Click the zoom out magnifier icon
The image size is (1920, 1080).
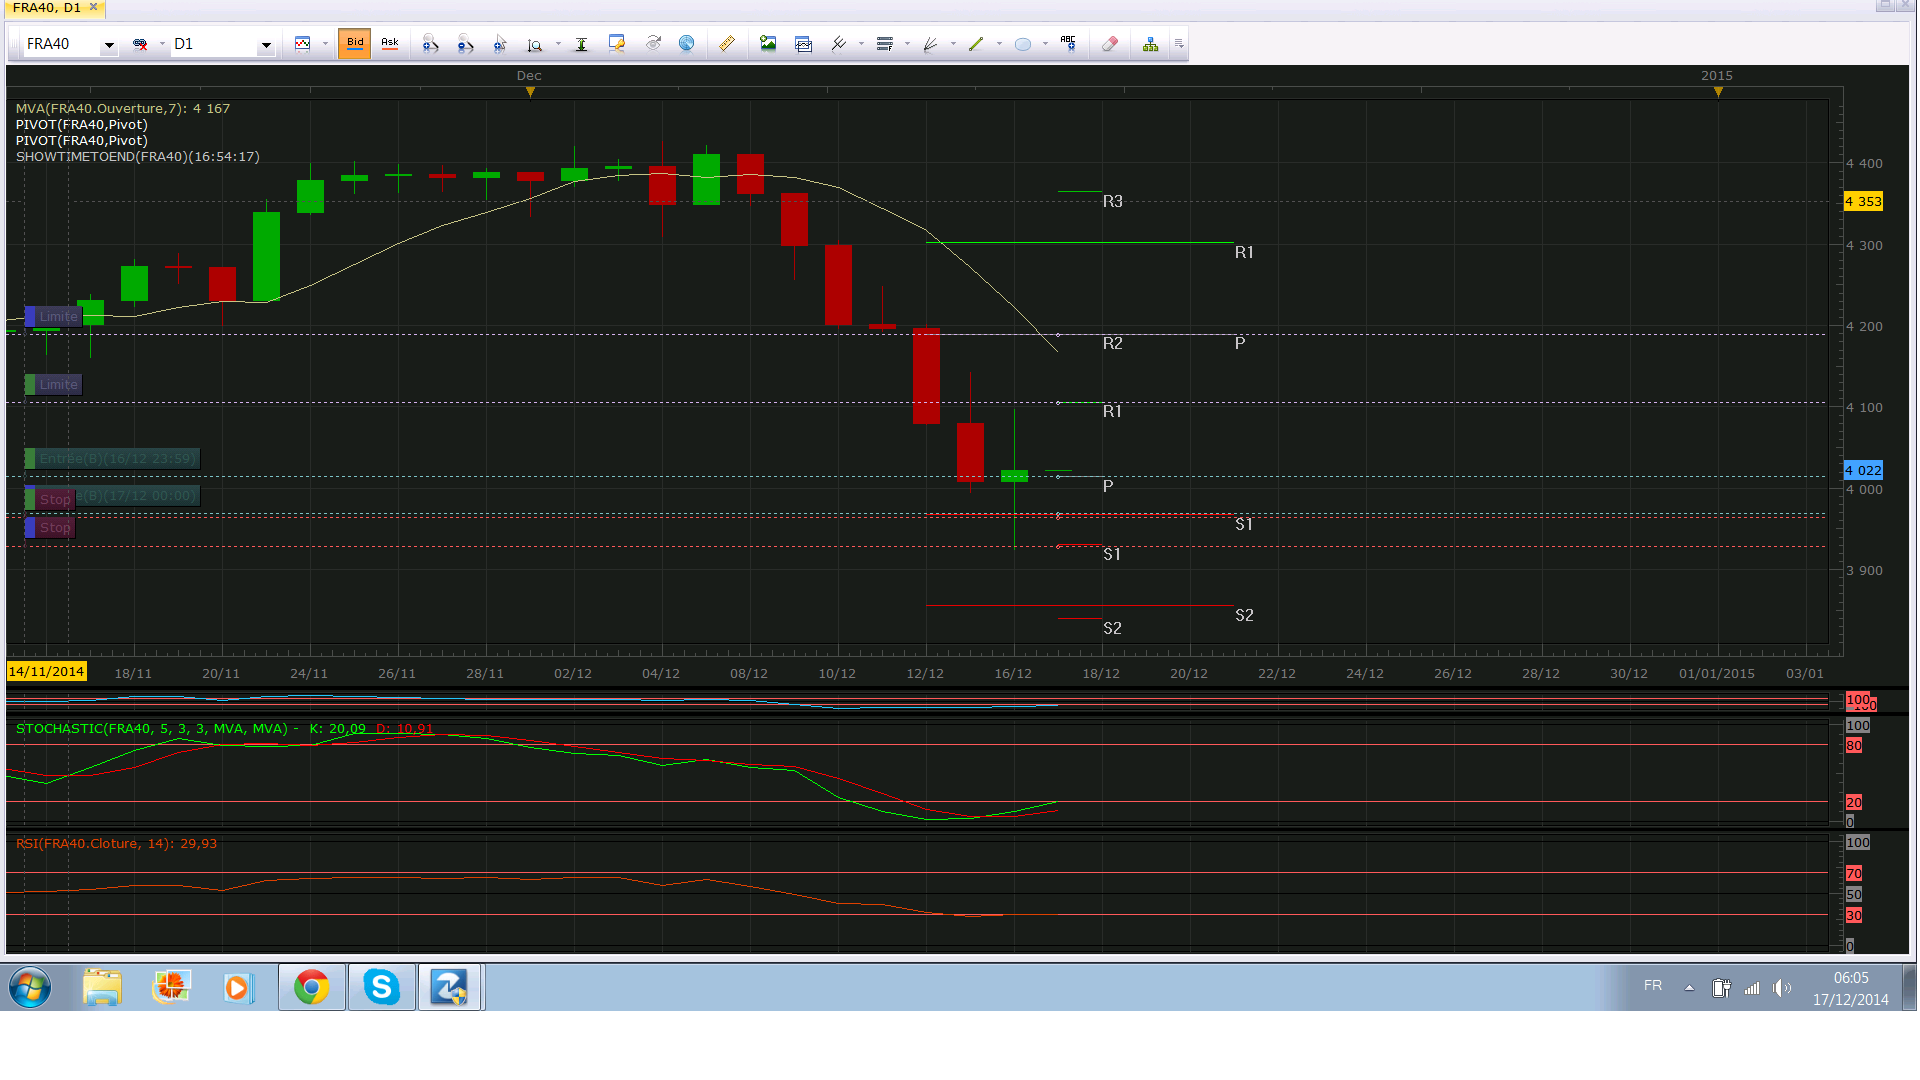point(465,44)
